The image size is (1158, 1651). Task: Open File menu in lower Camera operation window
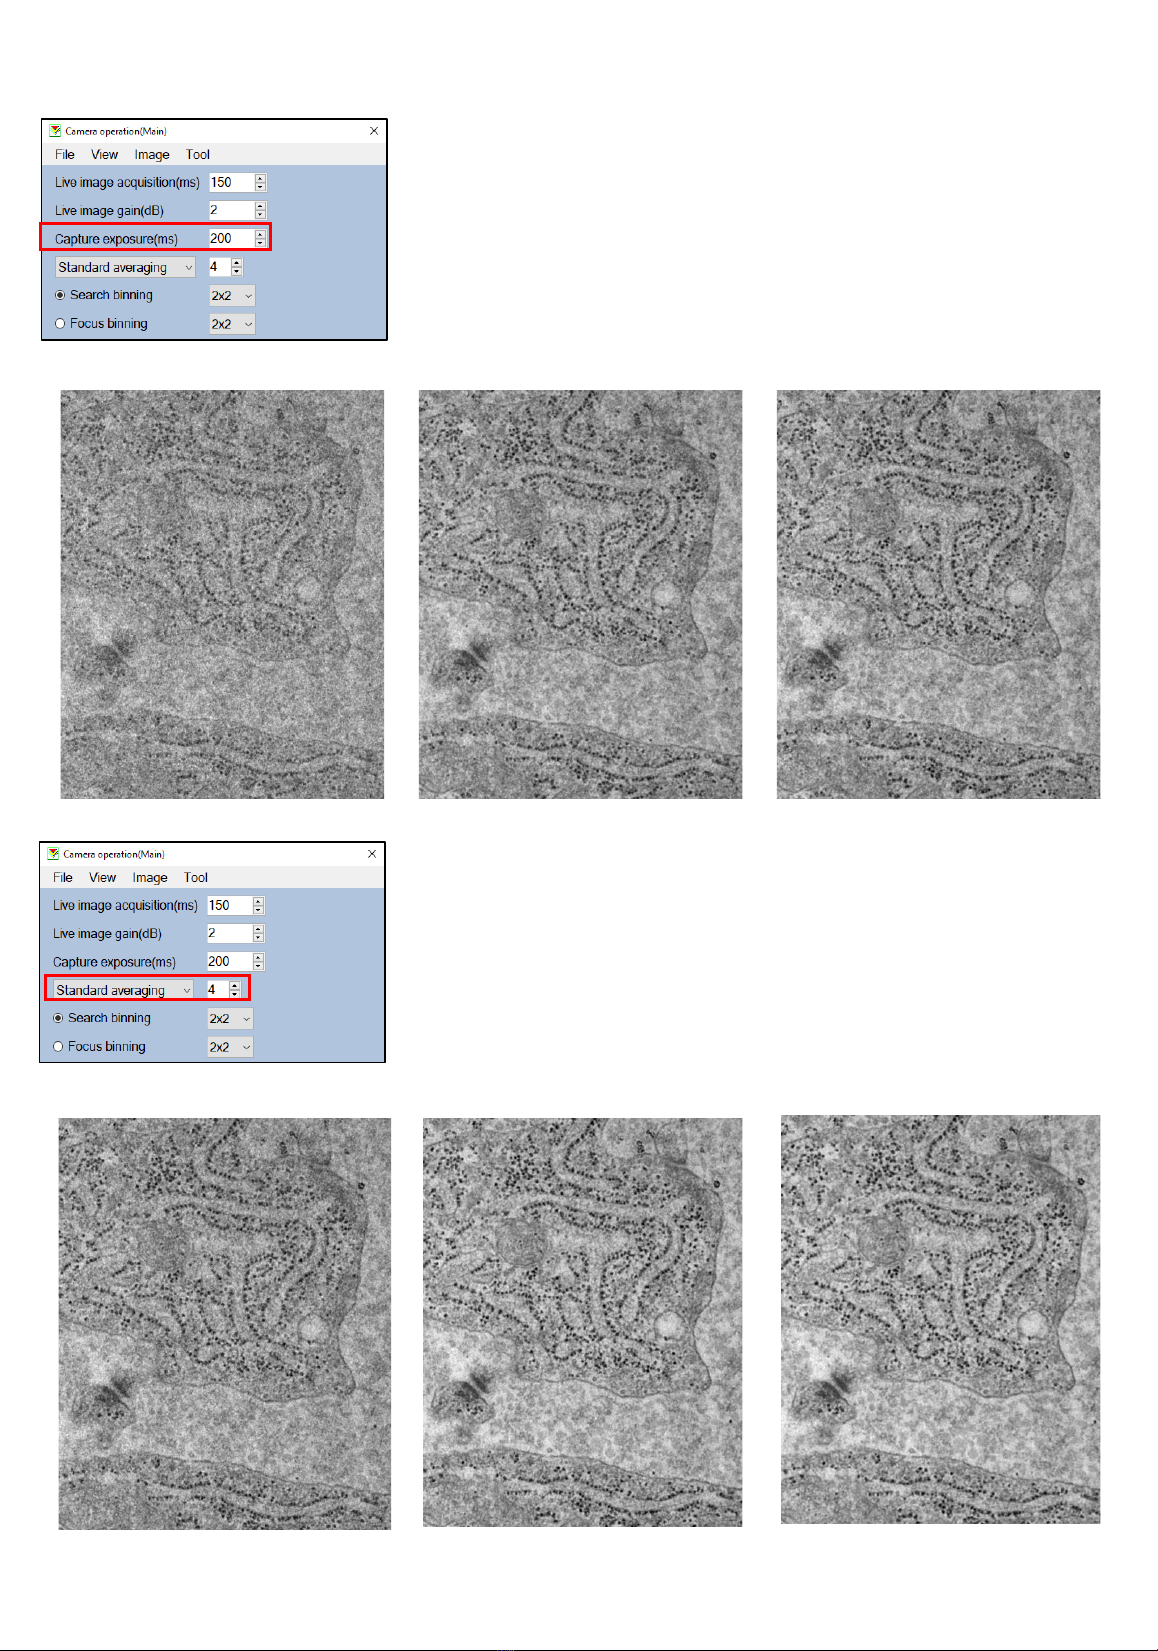click(x=63, y=878)
